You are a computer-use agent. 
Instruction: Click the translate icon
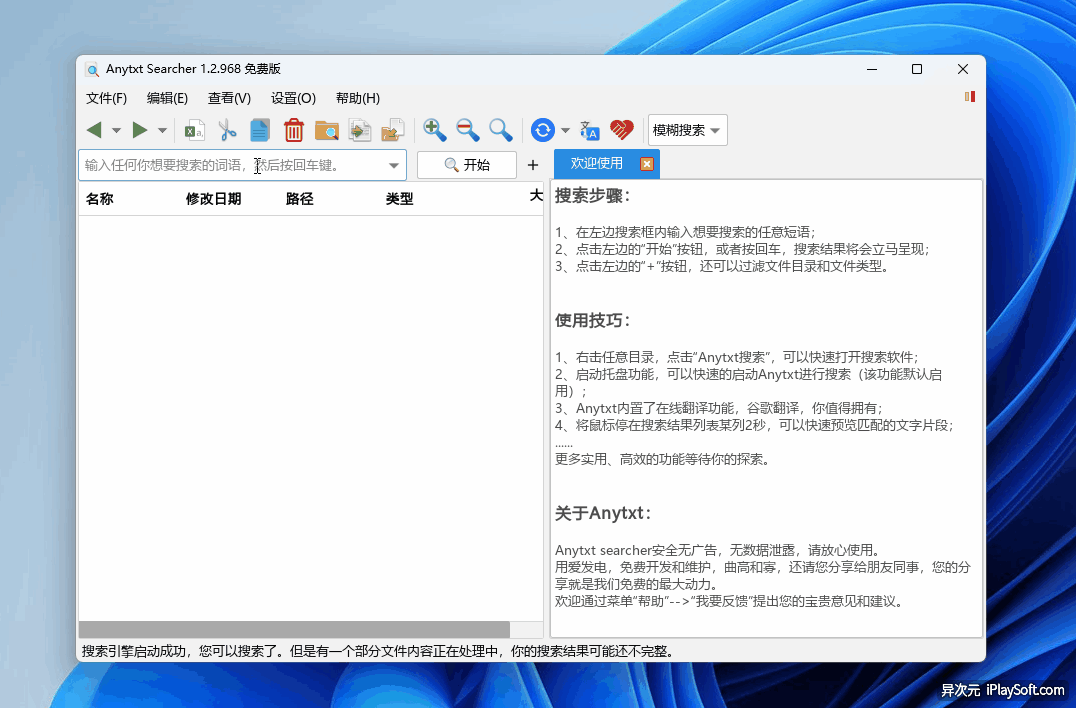(x=589, y=130)
